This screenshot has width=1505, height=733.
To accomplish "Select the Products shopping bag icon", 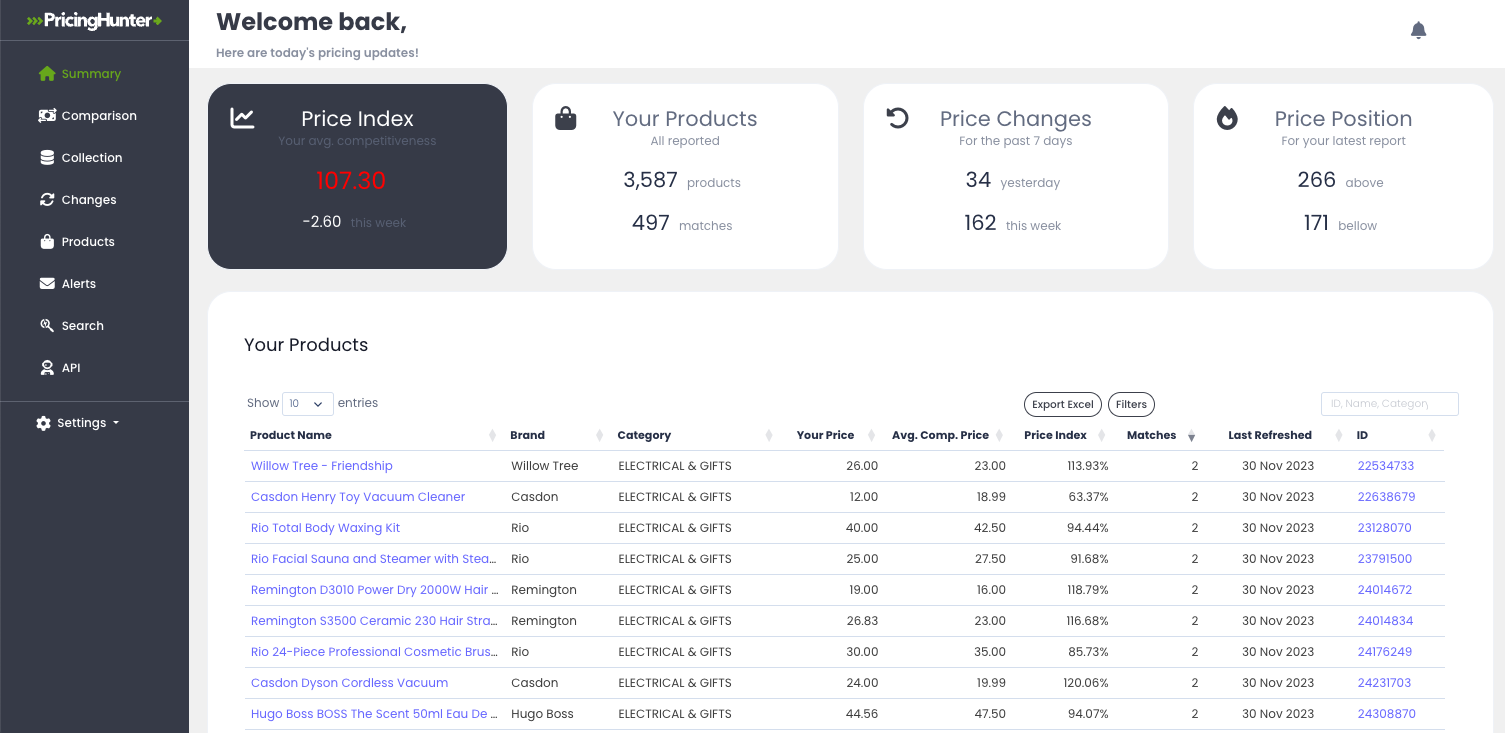I will pyautogui.click(x=46, y=241).
